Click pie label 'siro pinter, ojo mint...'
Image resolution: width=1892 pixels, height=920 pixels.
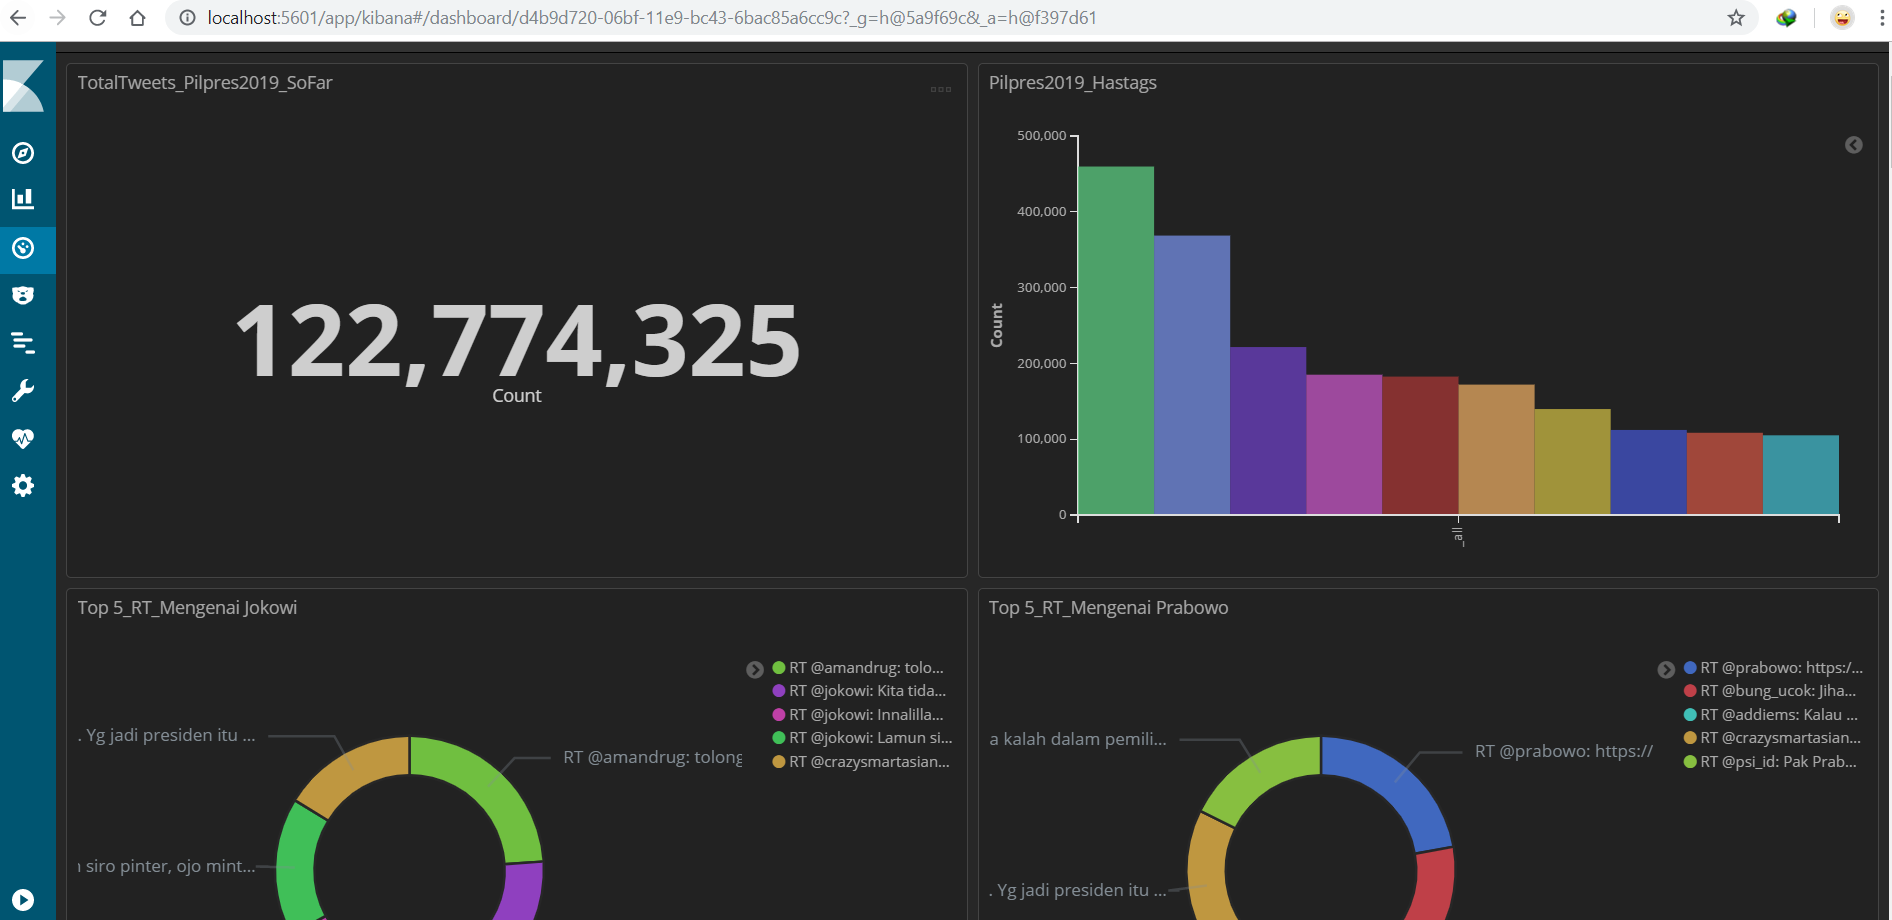pyautogui.click(x=166, y=867)
